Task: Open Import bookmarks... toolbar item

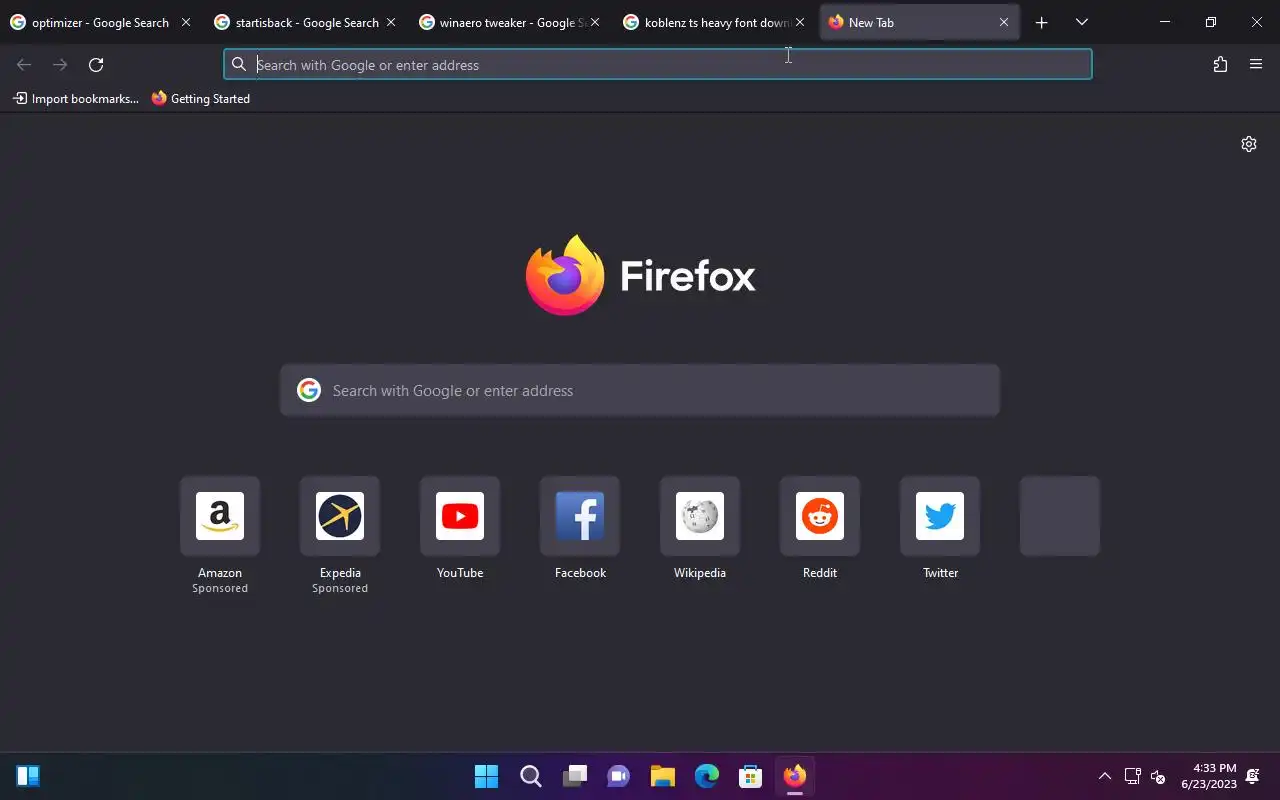Action: (76, 99)
